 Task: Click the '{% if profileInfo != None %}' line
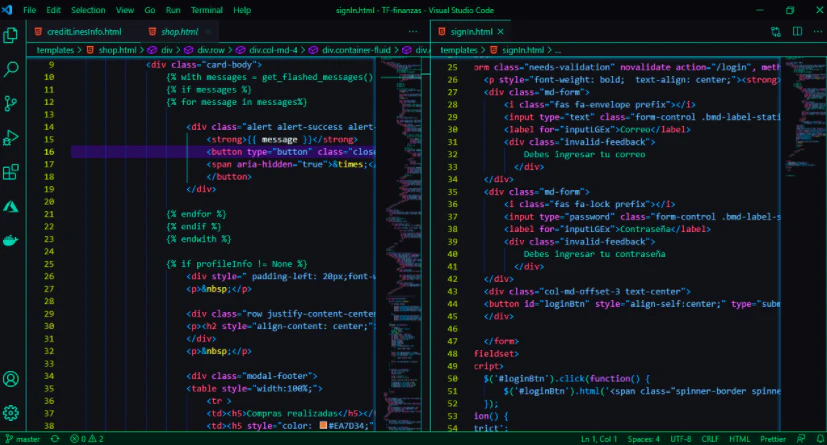[x=236, y=264]
